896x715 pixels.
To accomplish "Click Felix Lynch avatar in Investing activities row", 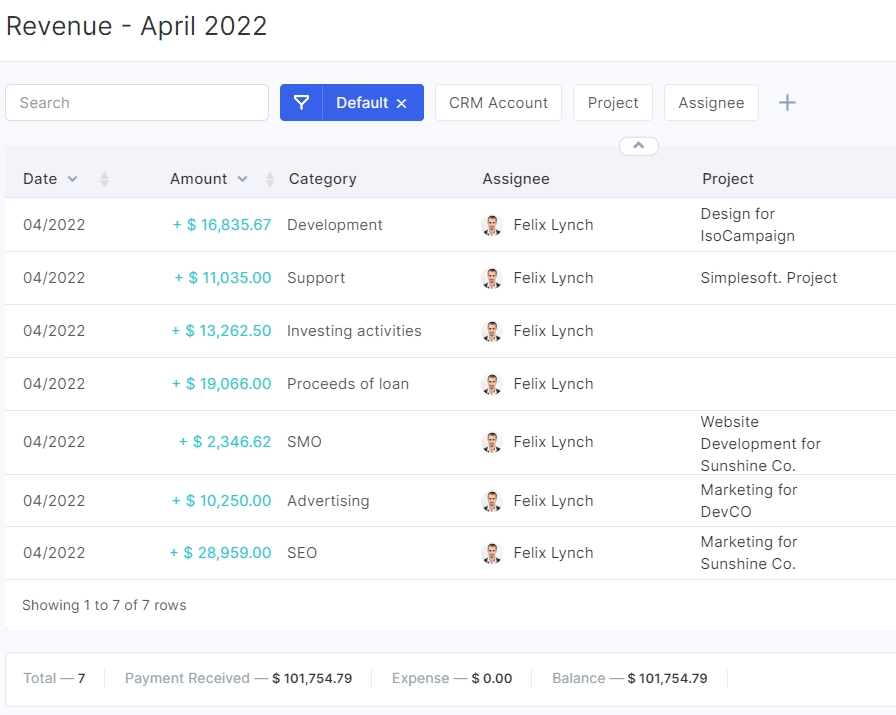I will click(x=491, y=331).
